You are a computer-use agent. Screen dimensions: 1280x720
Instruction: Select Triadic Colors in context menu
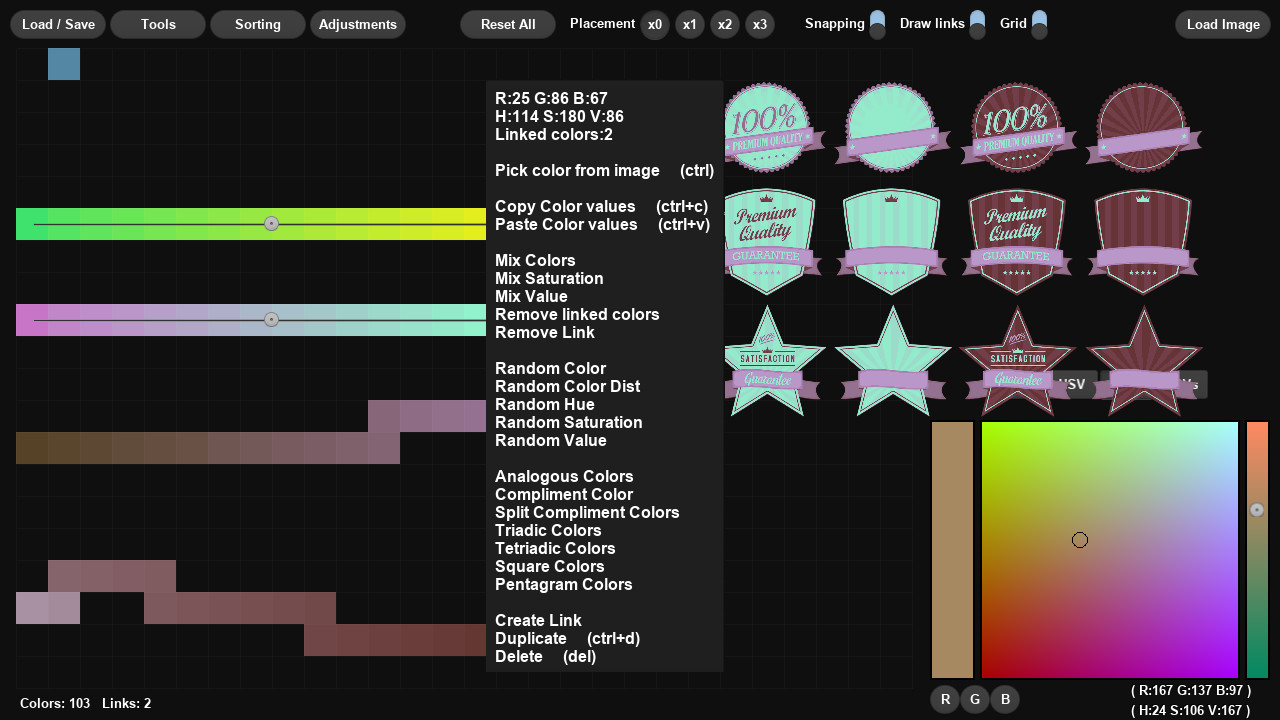[x=548, y=530]
